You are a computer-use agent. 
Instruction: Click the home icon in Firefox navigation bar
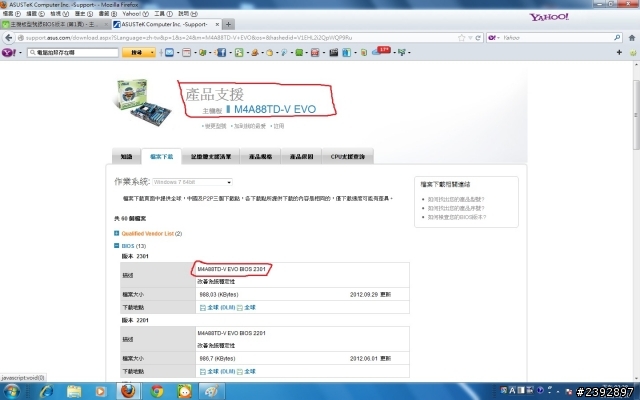(x=632, y=38)
